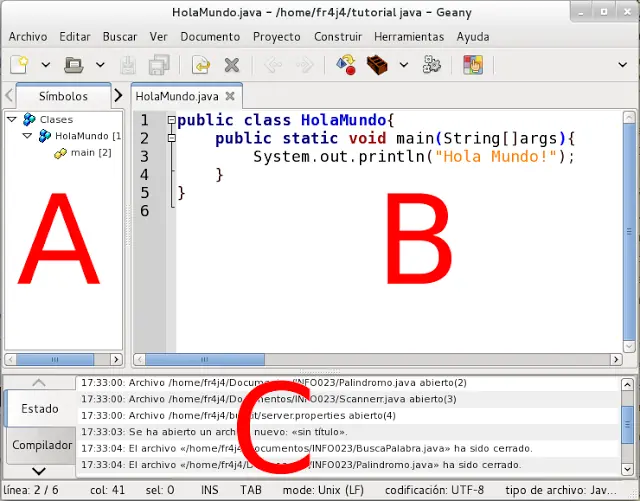The height and width of the screenshot is (501, 640).
Task: Collapse the HolaMundo class node
Action: pos(27,136)
